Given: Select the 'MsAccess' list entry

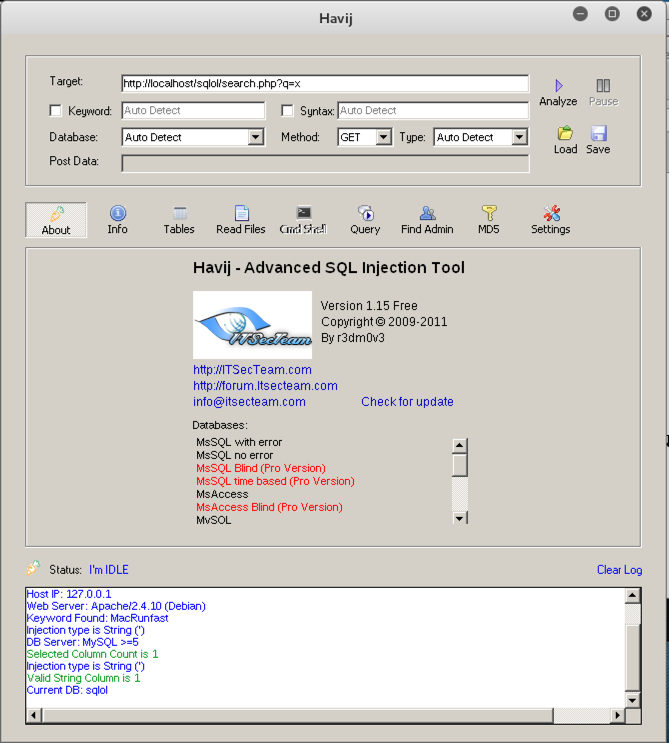Looking at the screenshot, I should [x=222, y=494].
